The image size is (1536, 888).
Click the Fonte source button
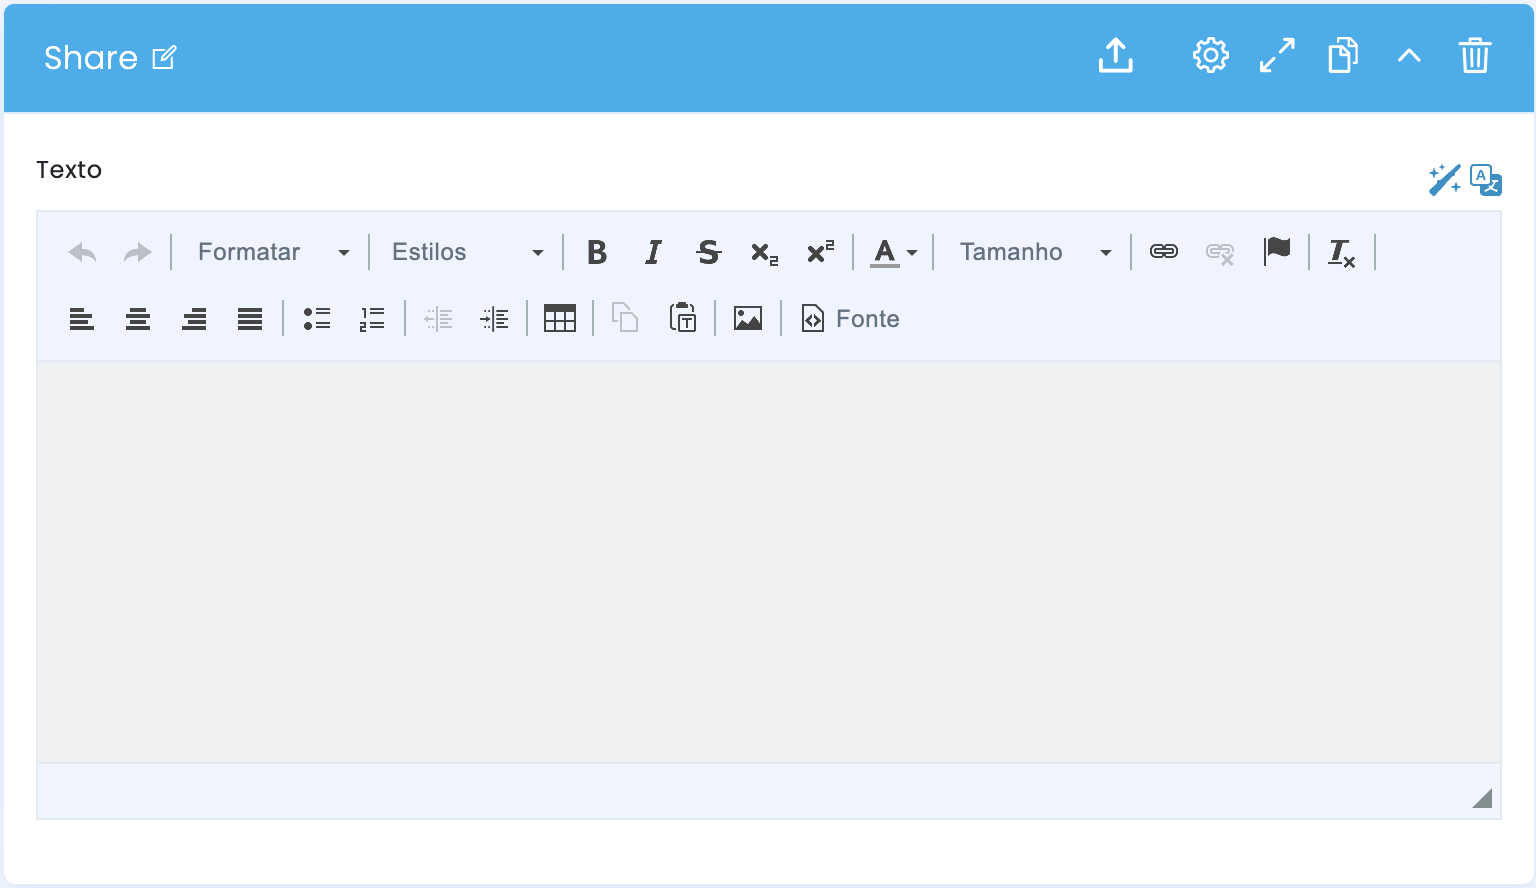click(x=851, y=319)
